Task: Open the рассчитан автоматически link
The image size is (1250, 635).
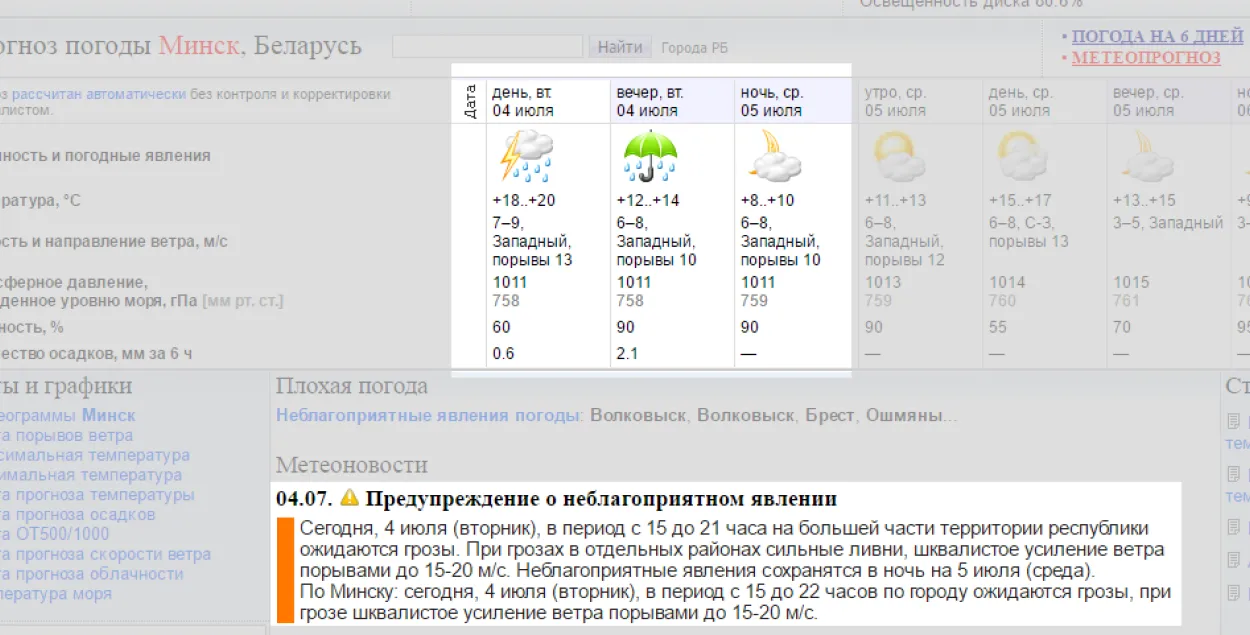Action: (x=99, y=94)
